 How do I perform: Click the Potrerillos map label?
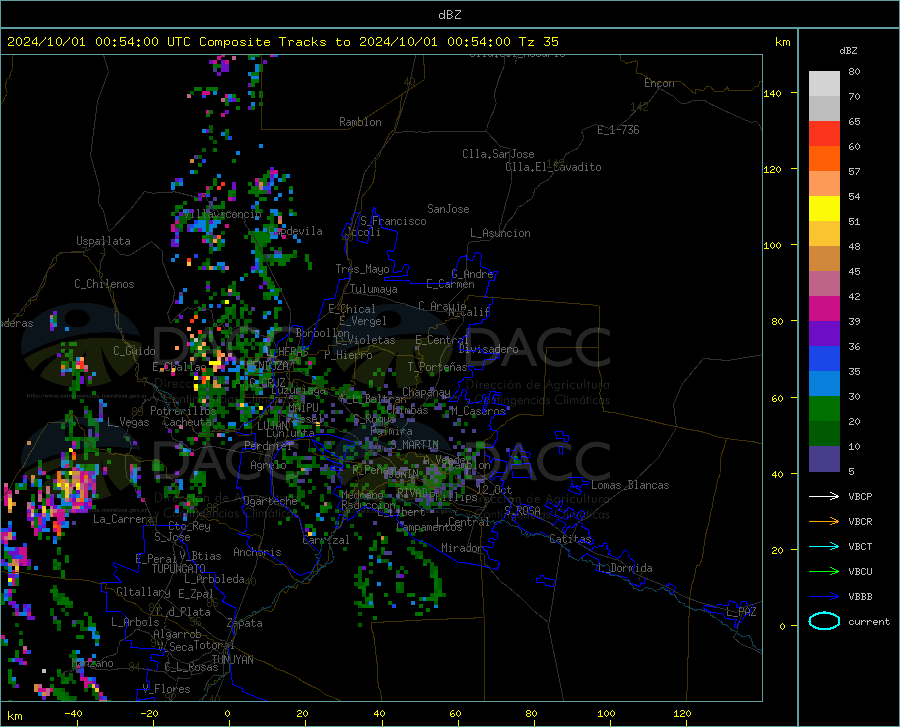click(183, 411)
